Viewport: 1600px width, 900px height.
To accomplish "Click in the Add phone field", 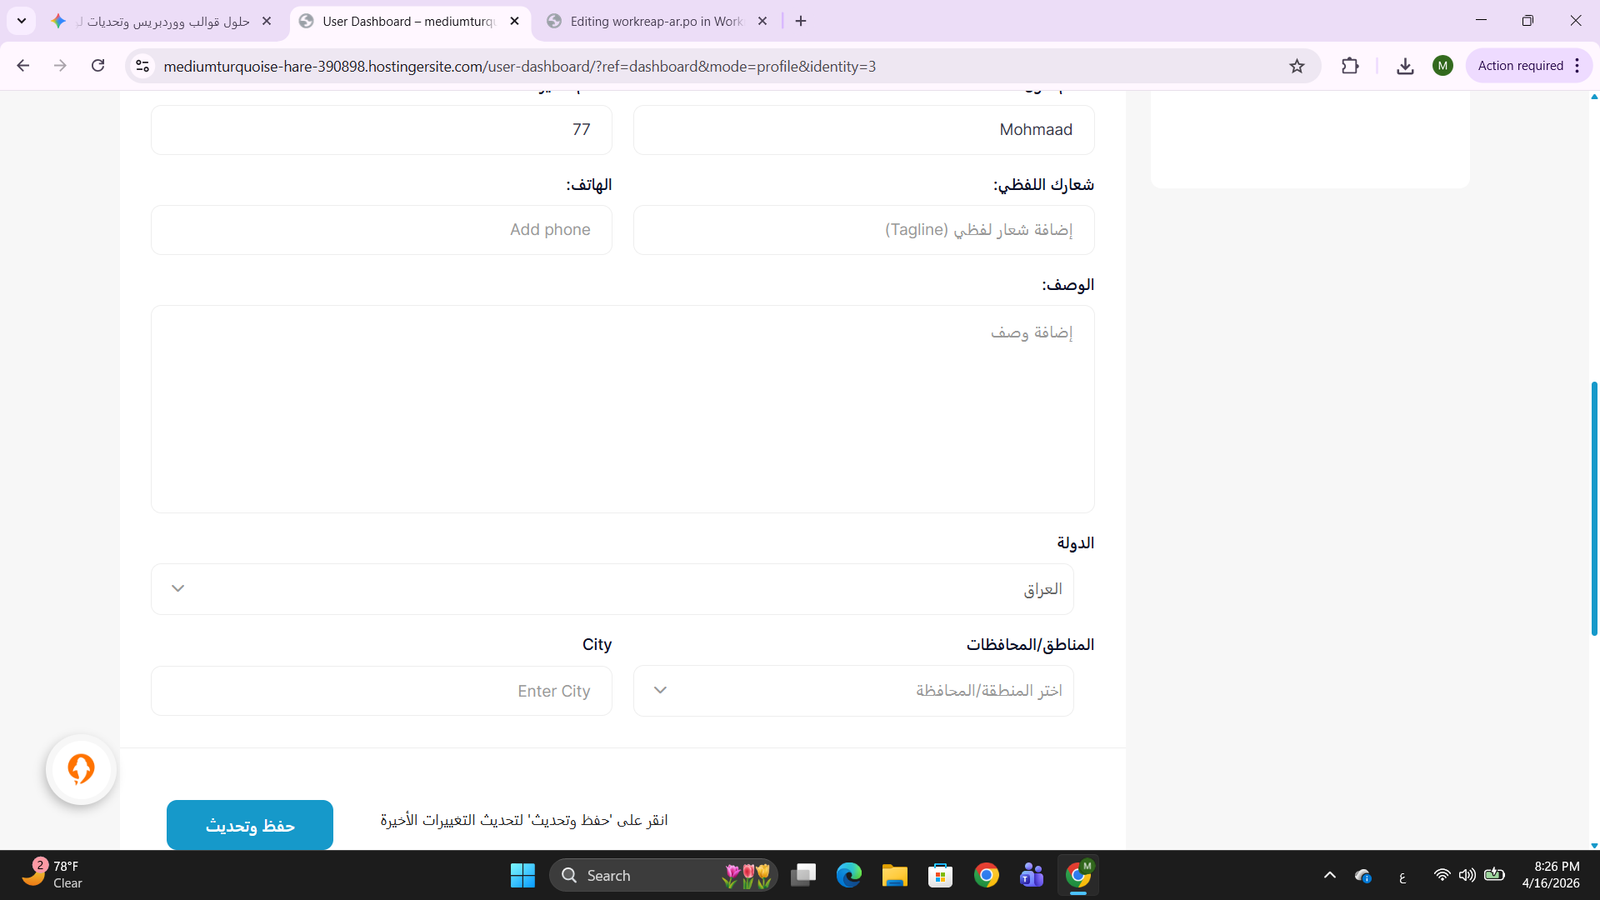I will point(381,230).
